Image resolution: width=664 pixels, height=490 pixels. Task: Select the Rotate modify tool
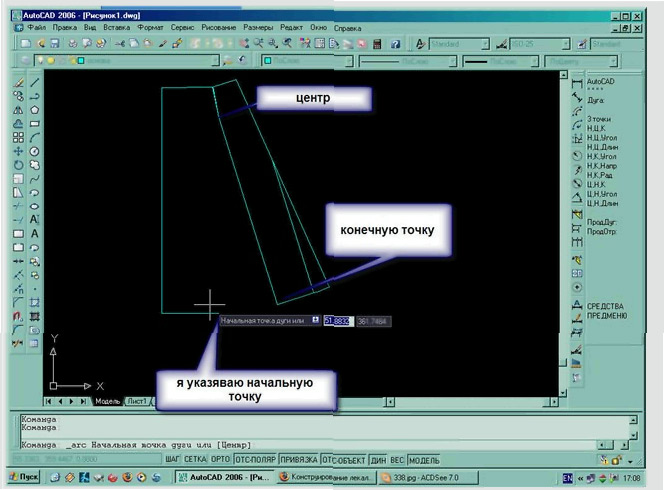[x=19, y=164]
